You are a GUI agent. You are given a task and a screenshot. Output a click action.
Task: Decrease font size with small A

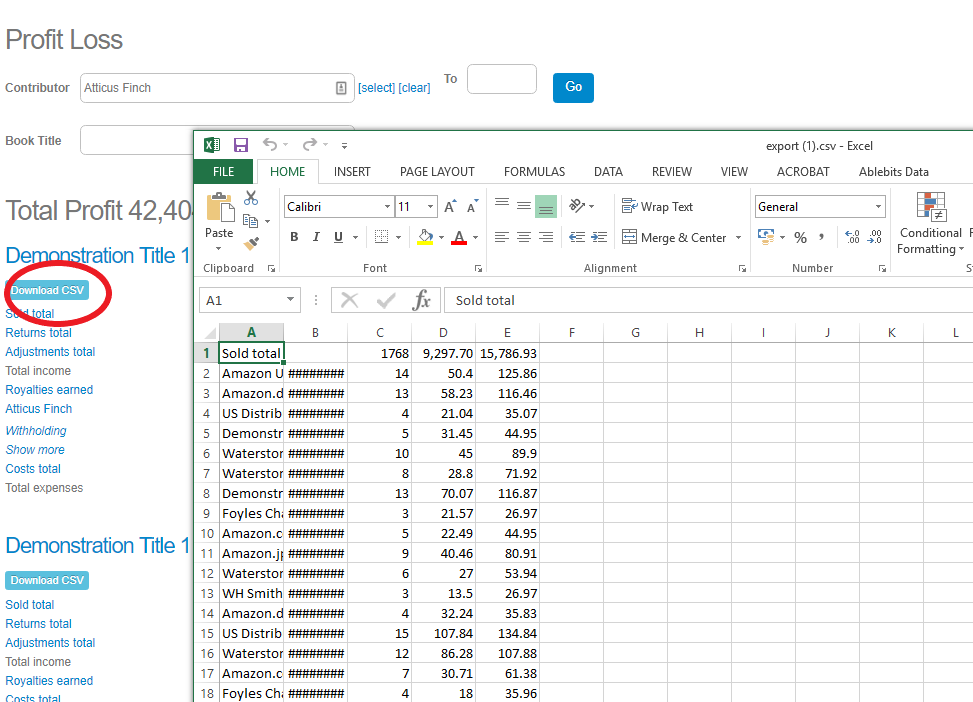tap(472, 207)
